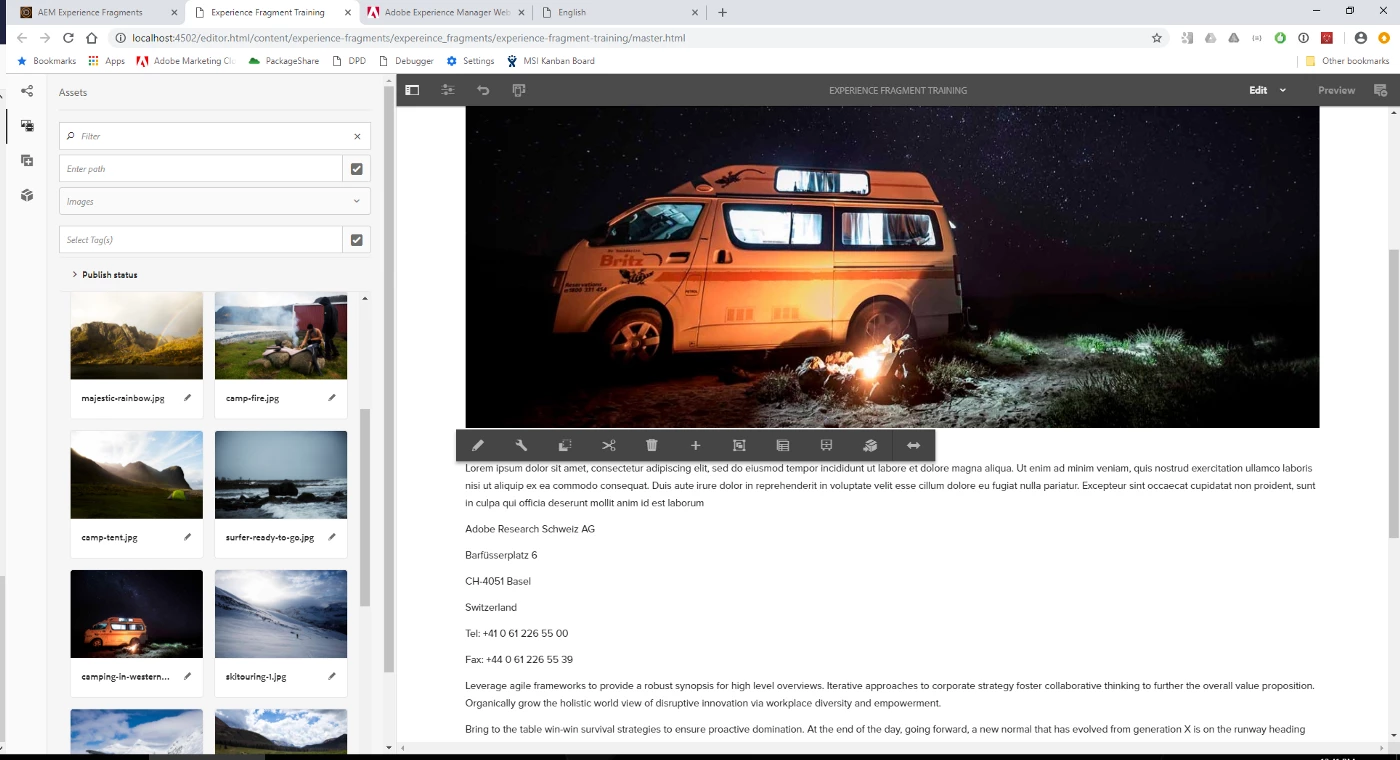Screen dimensions: 1400x760
Task: Toggle the checkbox beside Select Tag(s) field
Action: click(x=357, y=240)
